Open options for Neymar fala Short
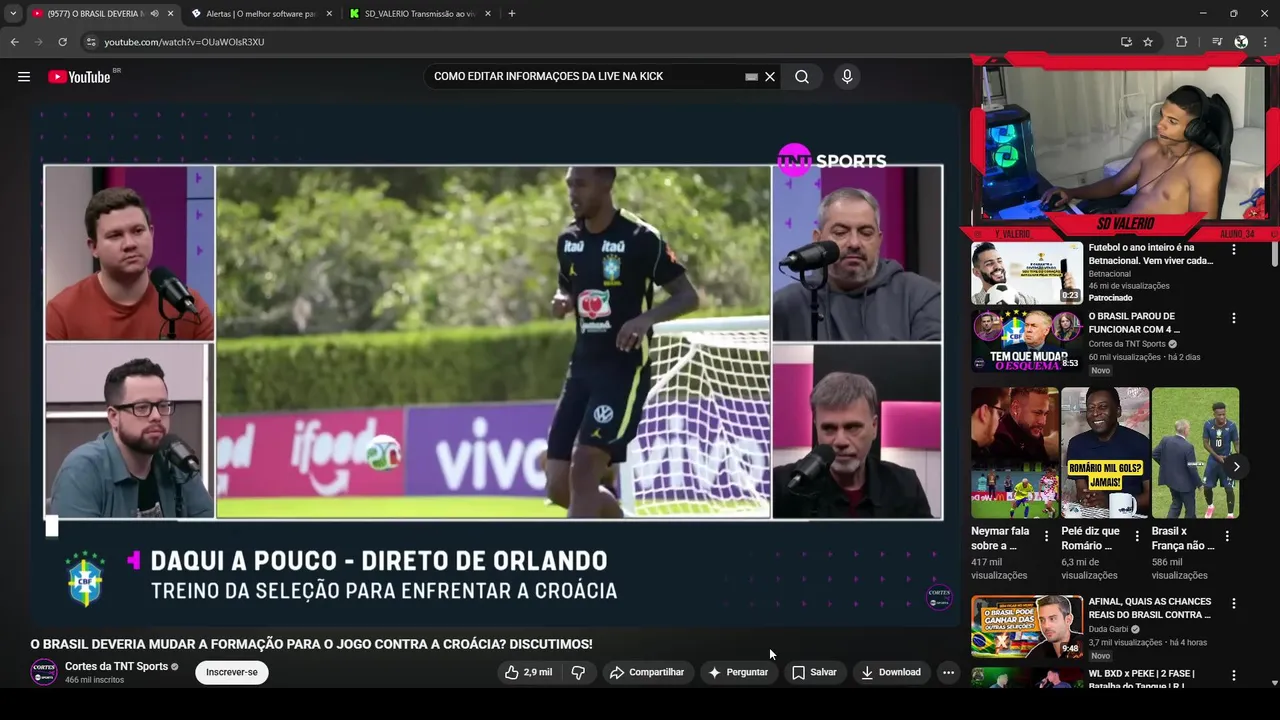The width and height of the screenshot is (1280, 720). pos(1047,536)
